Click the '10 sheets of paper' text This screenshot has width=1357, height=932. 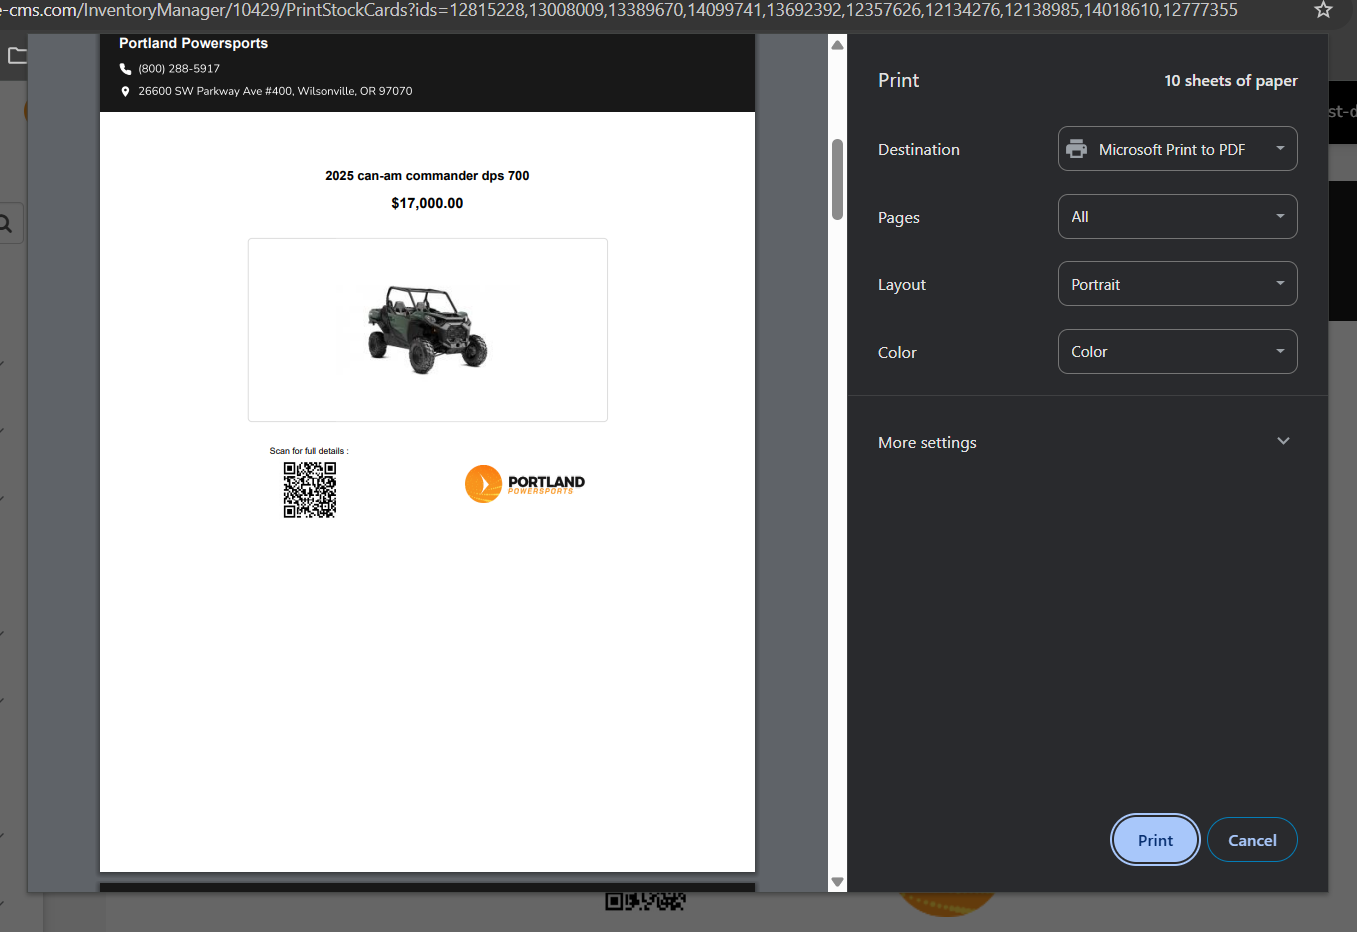click(x=1231, y=81)
